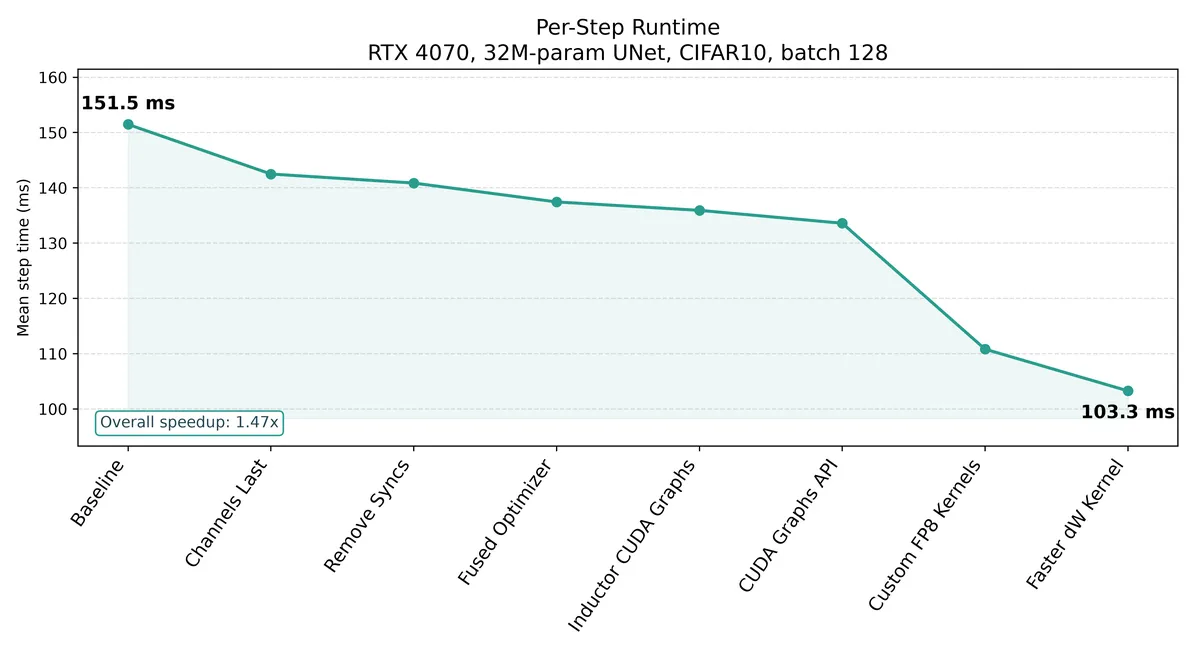Click the 'Remove Syncs' x-axis label
Viewport: 1200px width, 654px height.
(x=369, y=515)
